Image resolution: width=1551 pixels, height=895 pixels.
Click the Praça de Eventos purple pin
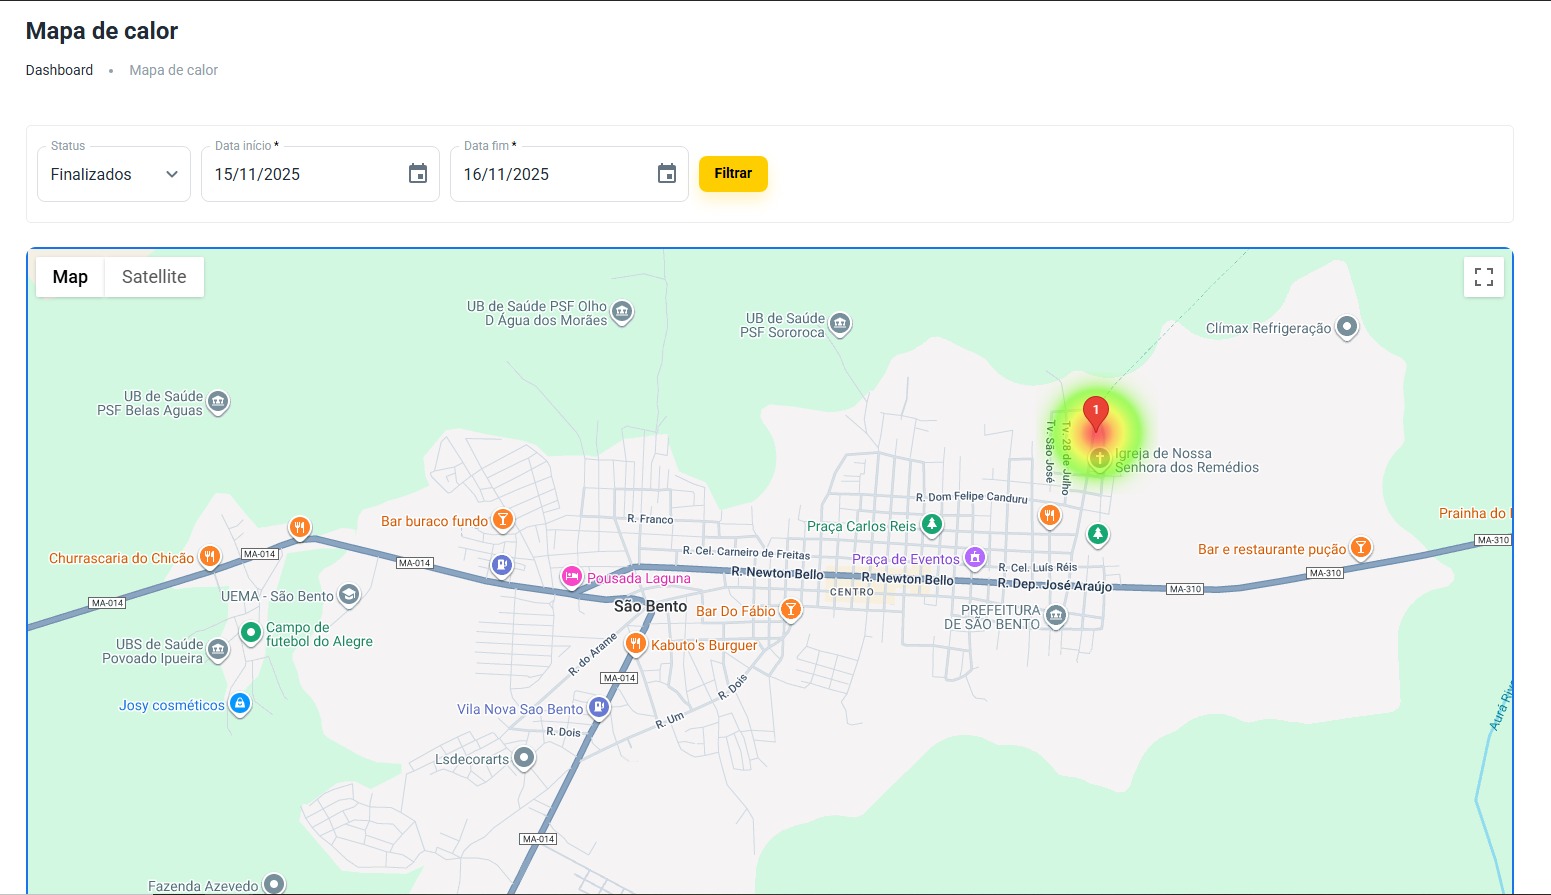(x=974, y=557)
